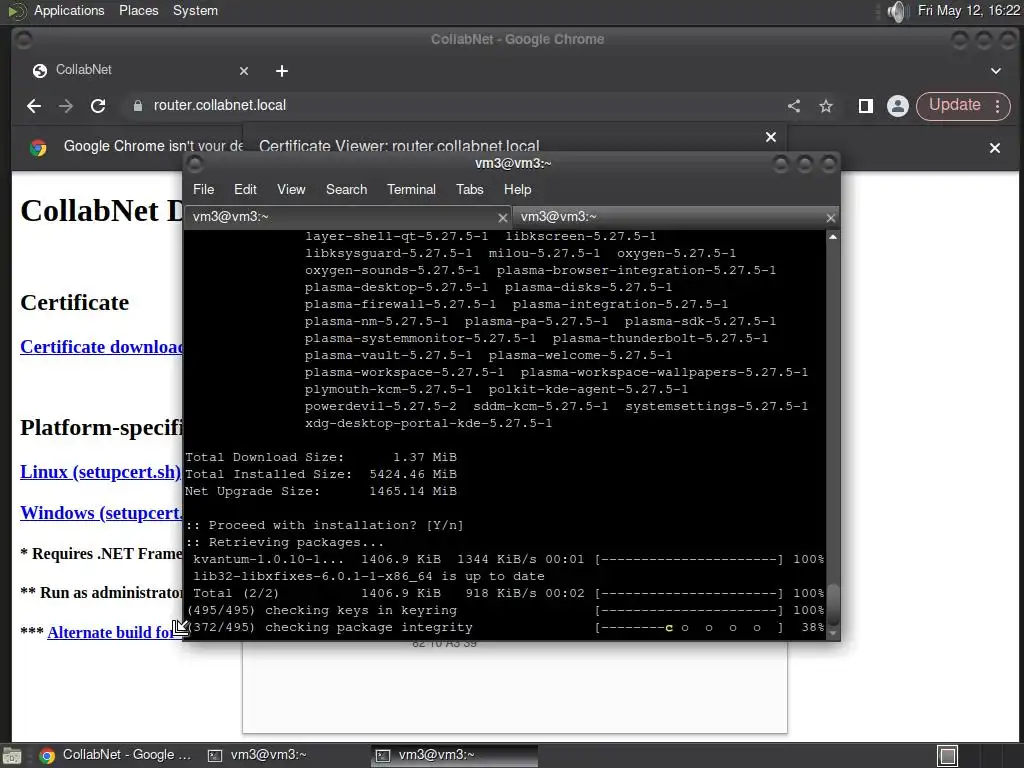Close the Certificate Viewer dialog
This screenshot has width=1024, height=768.
771,136
